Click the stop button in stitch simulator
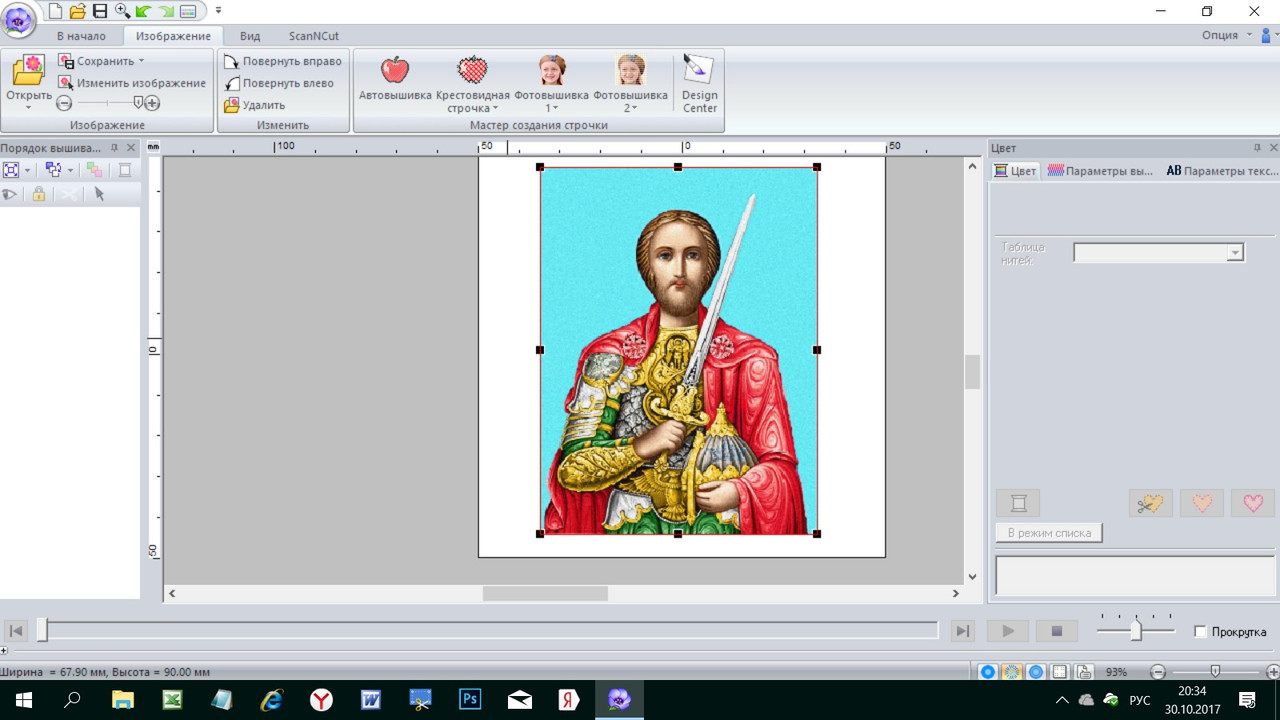 pos(1056,631)
